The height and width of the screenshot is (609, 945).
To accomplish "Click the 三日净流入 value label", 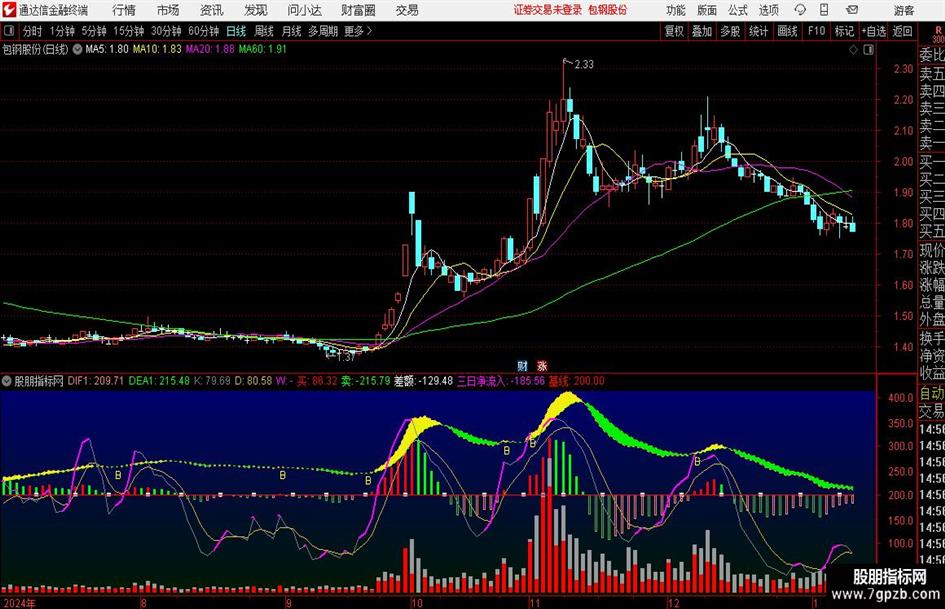I will 501,380.
